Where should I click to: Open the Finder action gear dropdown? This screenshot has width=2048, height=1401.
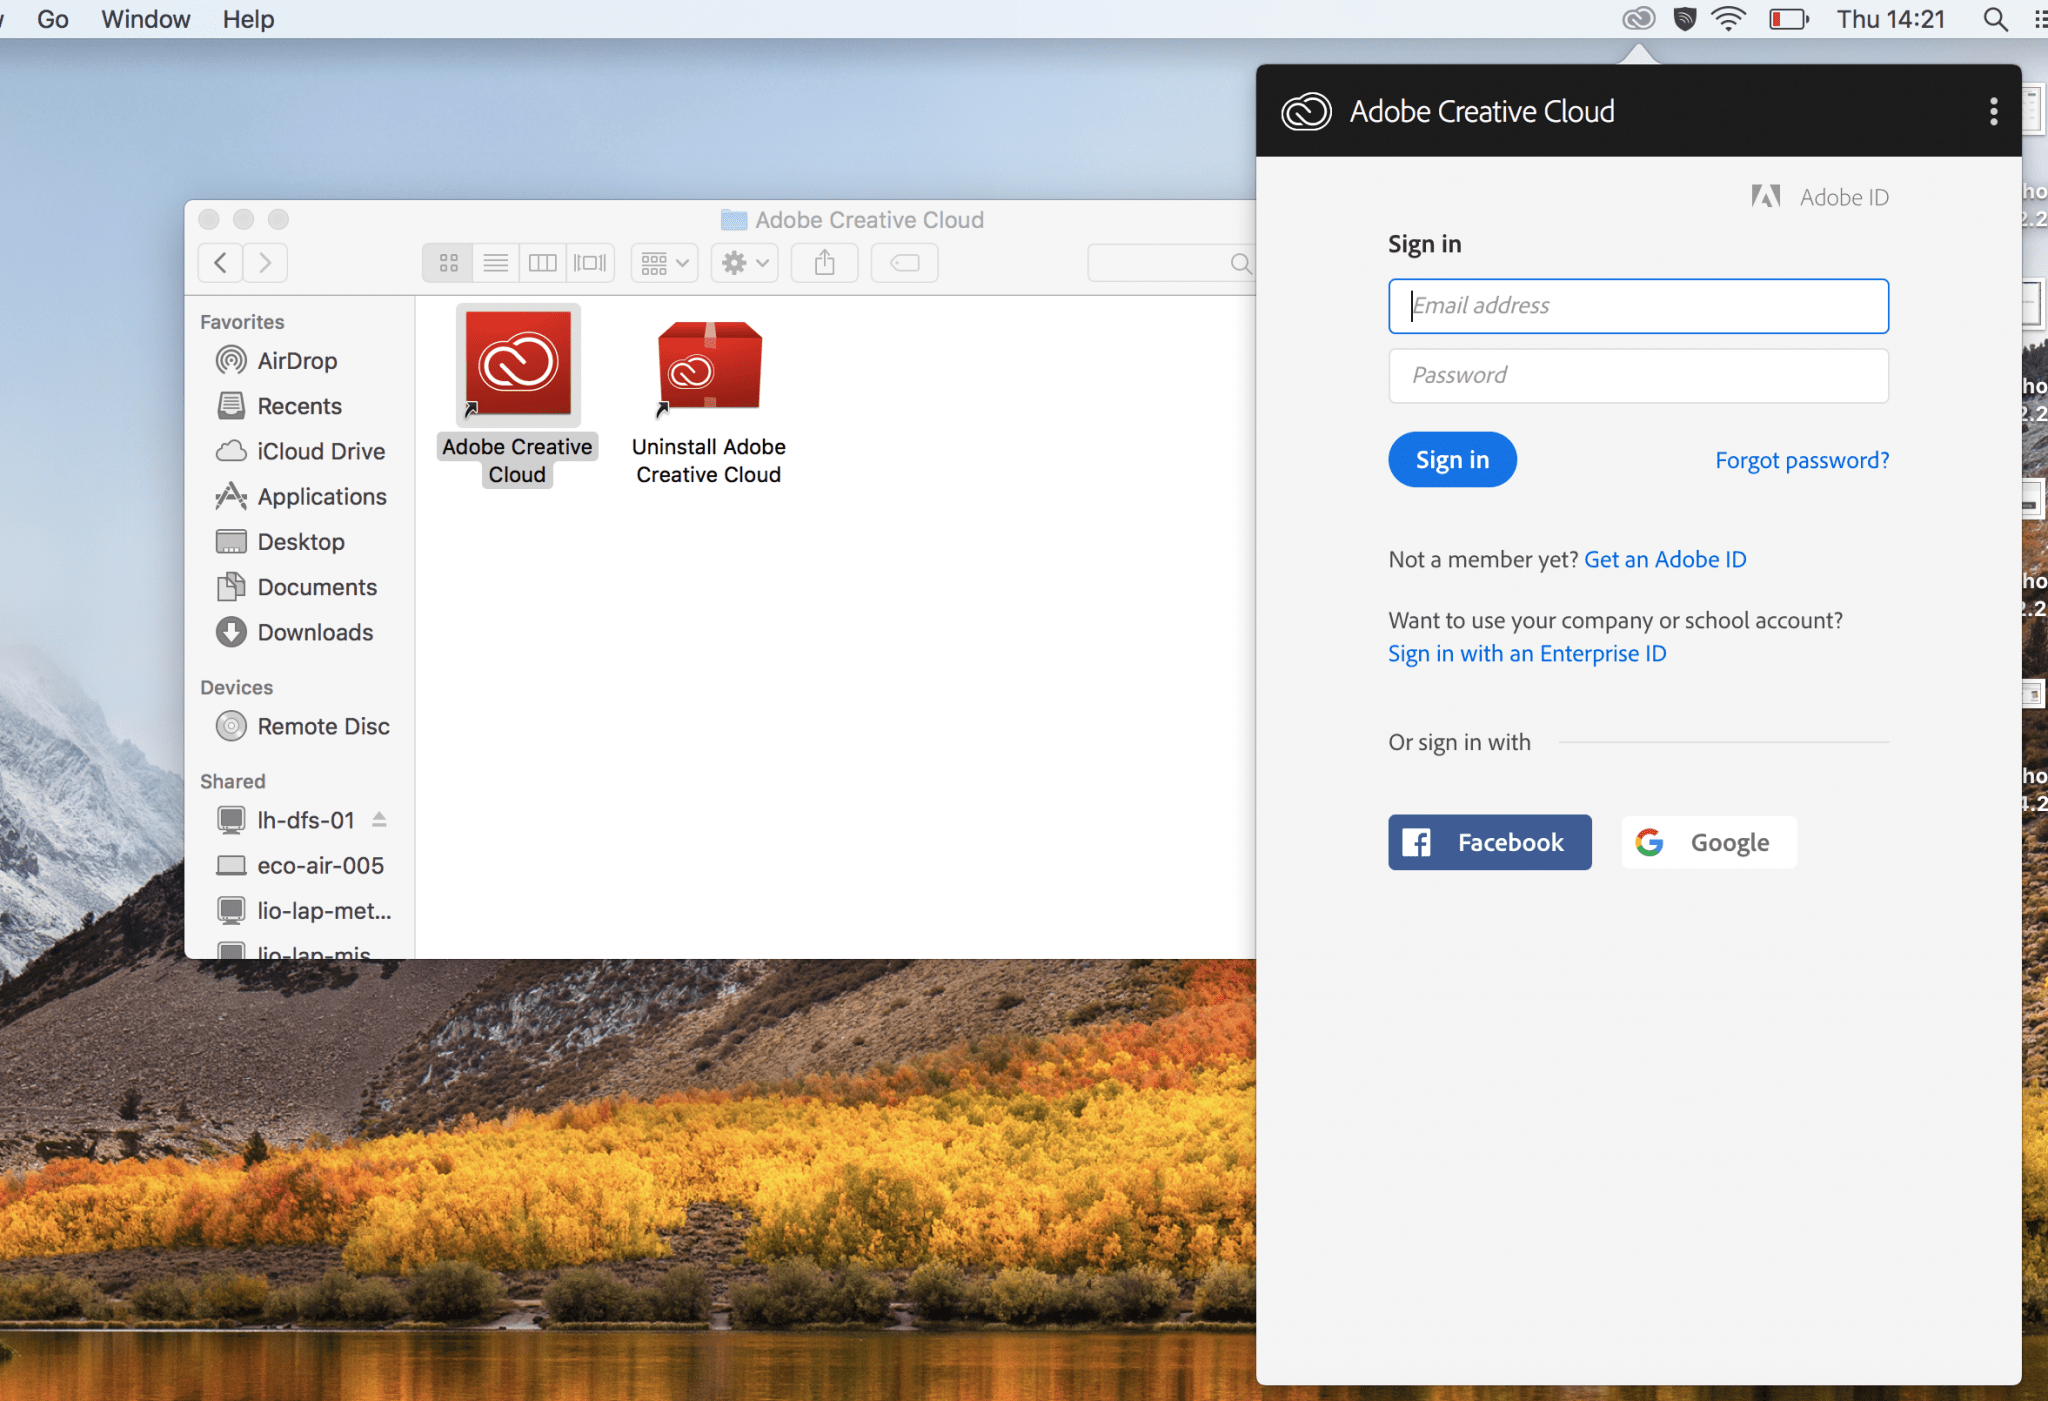(745, 263)
